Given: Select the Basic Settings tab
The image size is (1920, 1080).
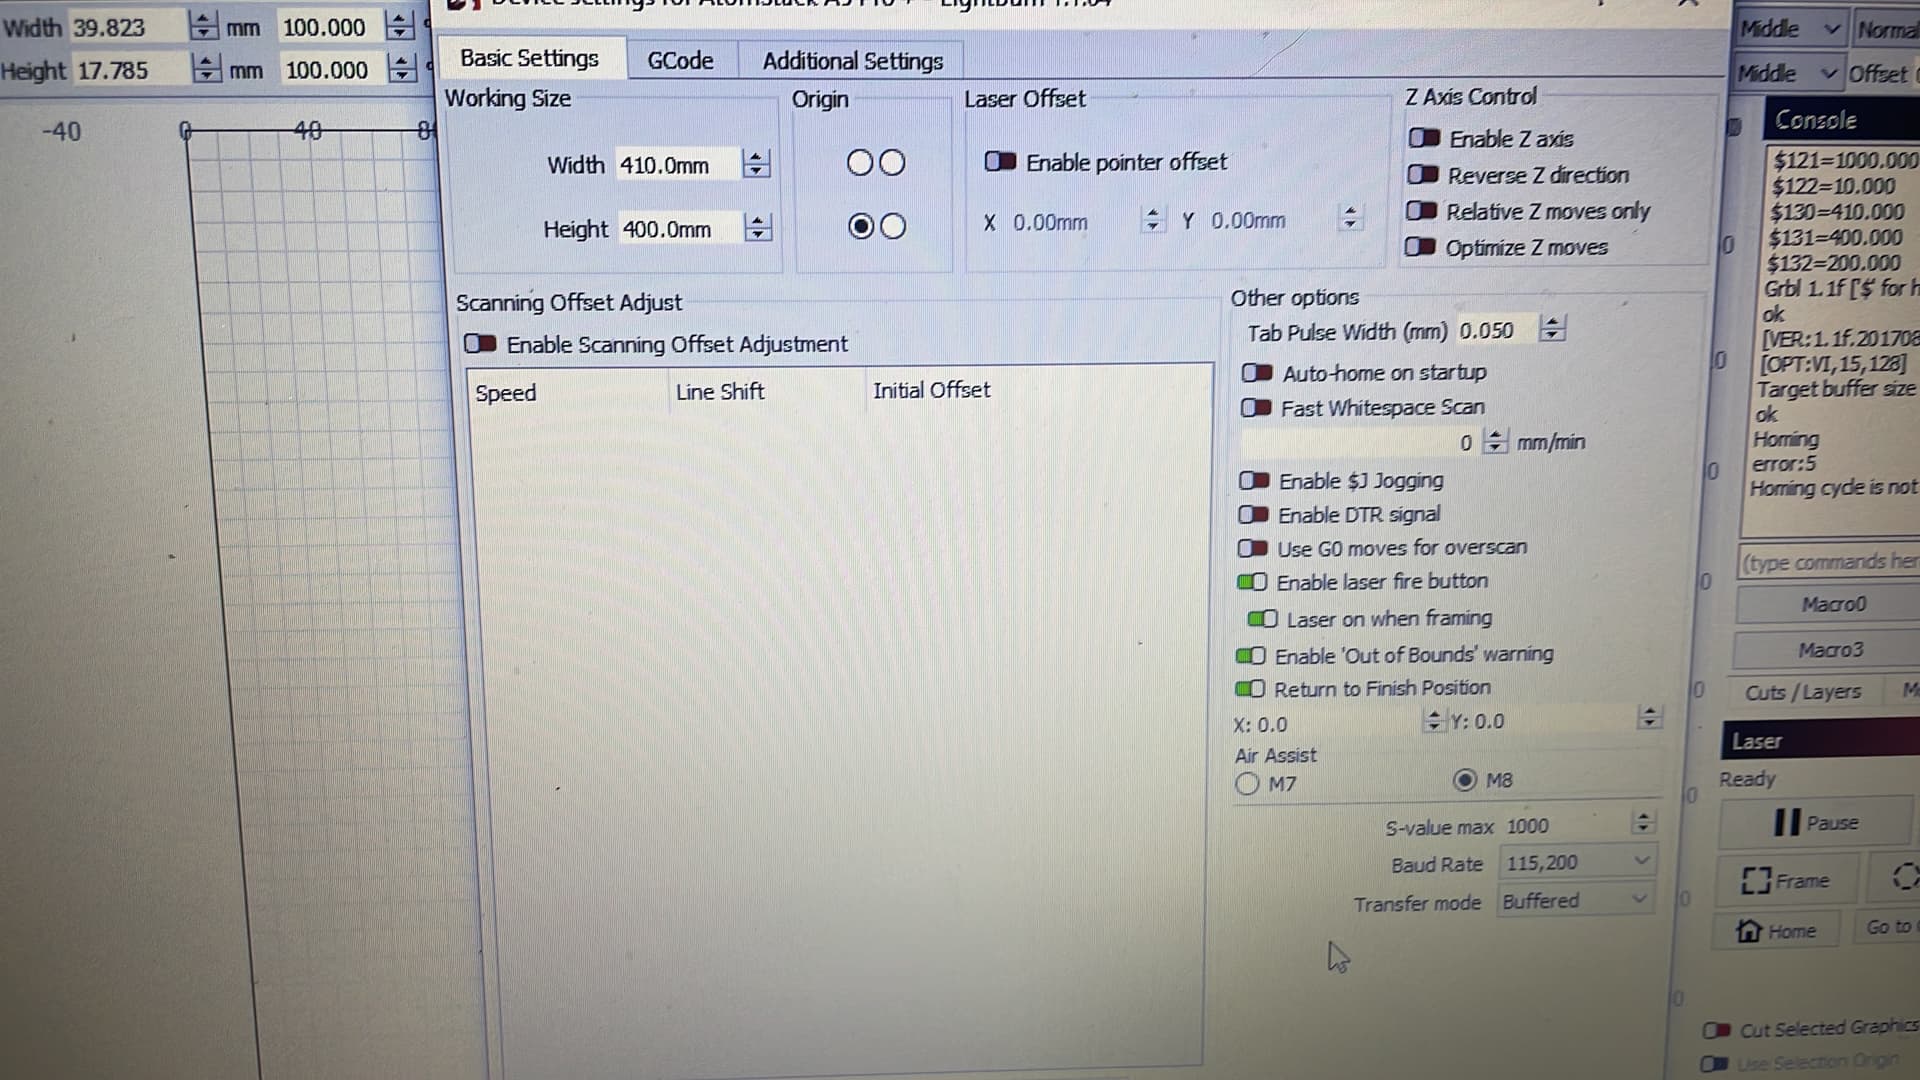Looking at the screenshot, I should coord(529,58).
